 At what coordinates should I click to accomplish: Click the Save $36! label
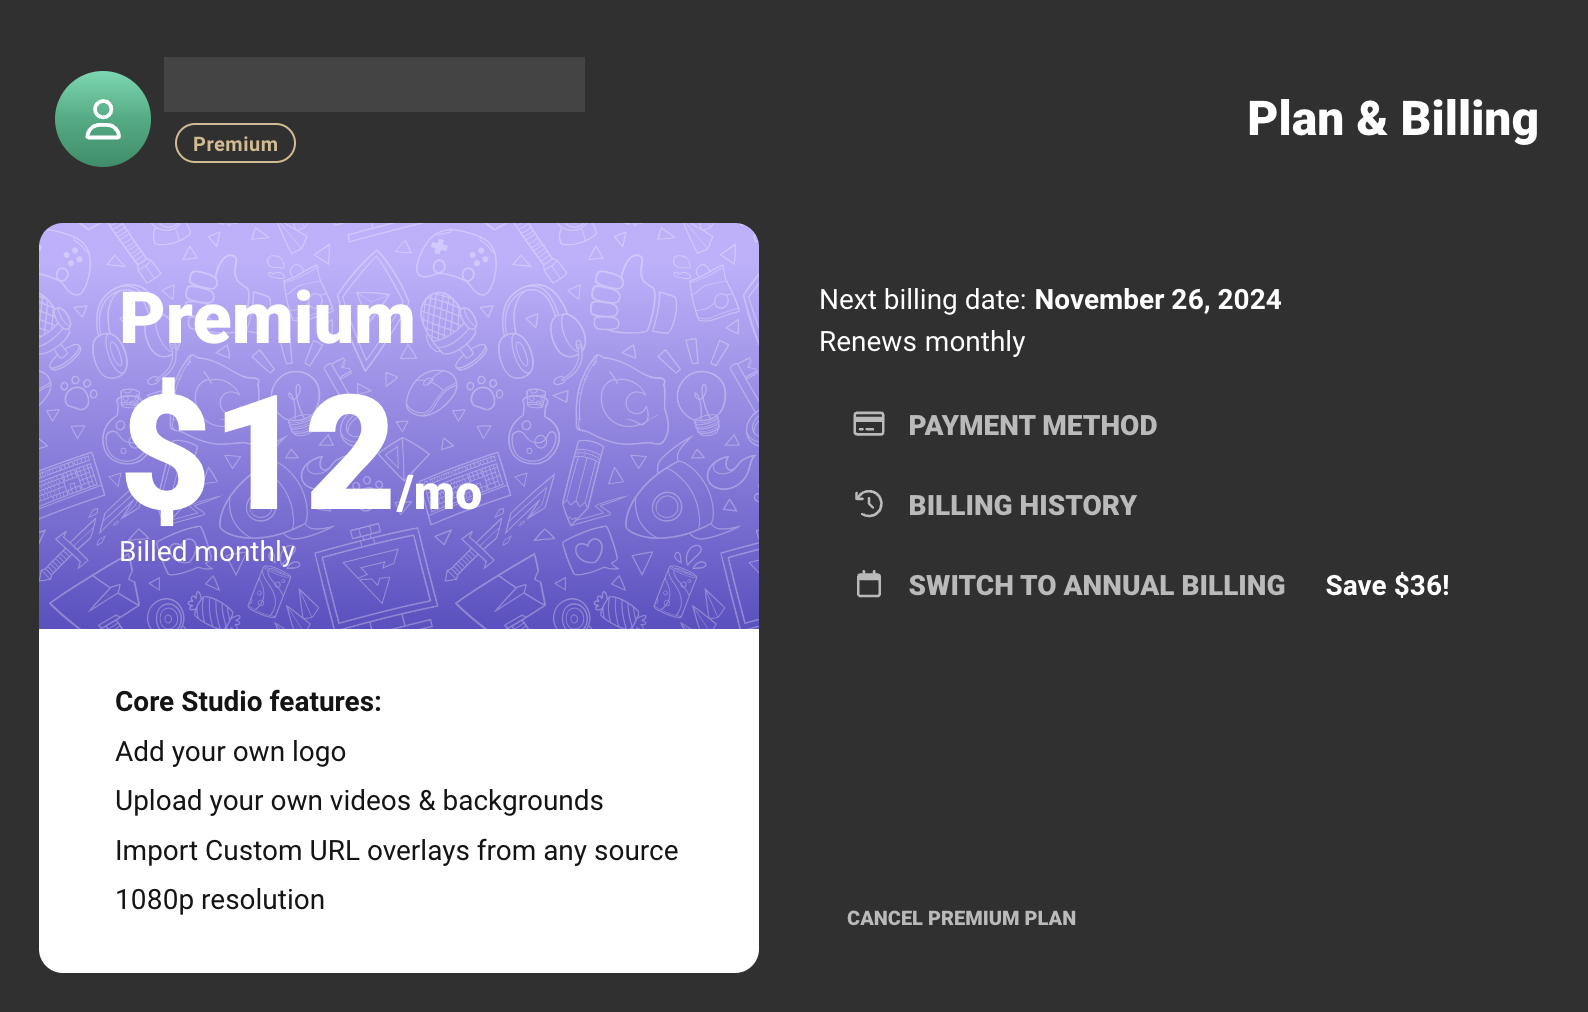pyautogui.click(x=1387, y=585)
